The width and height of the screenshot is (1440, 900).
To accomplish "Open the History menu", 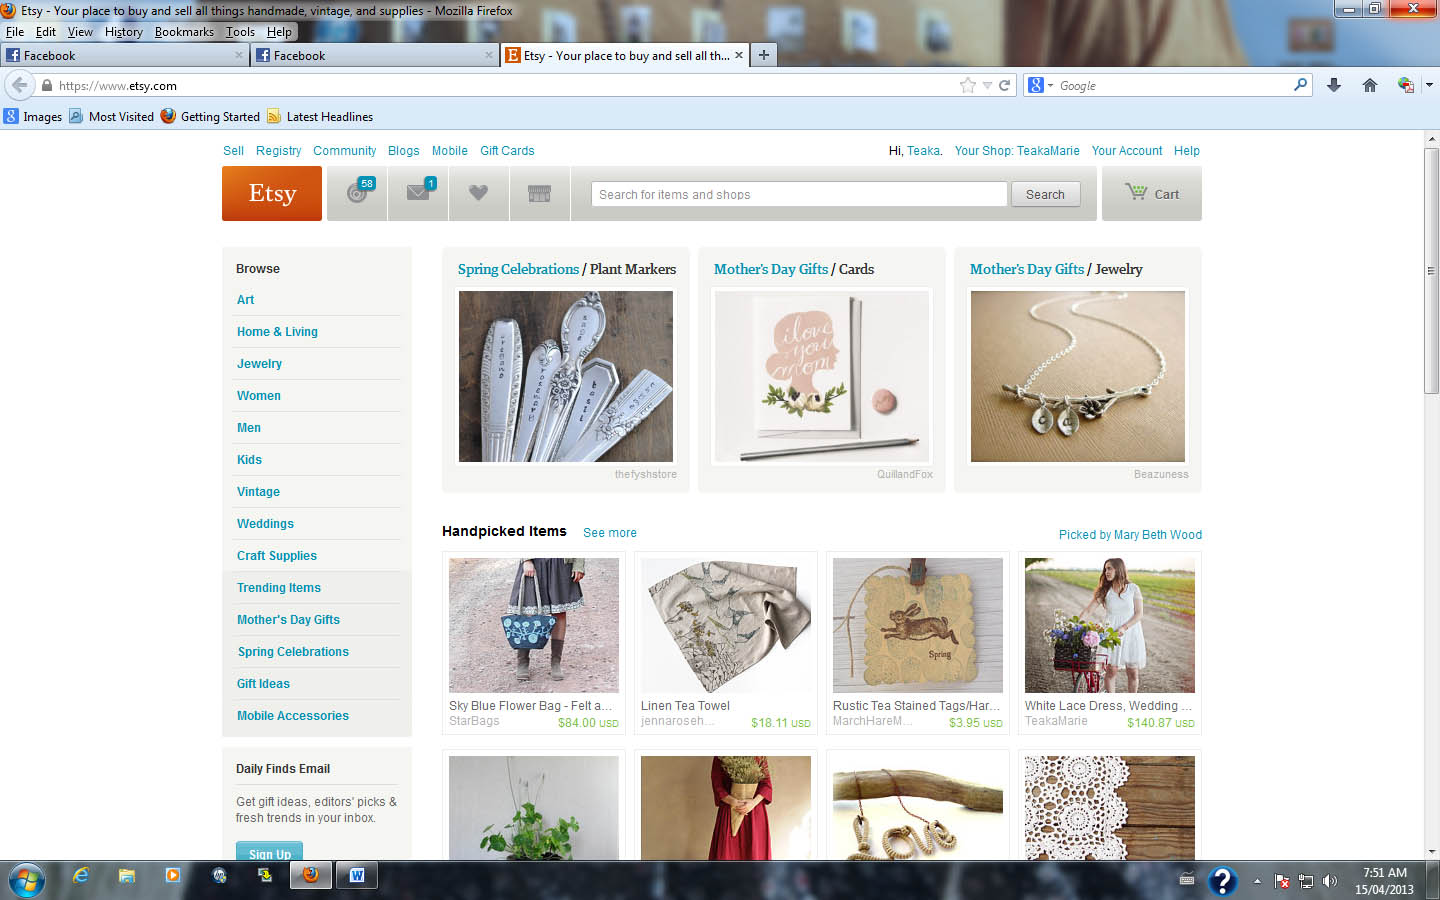I will point(124,31).
